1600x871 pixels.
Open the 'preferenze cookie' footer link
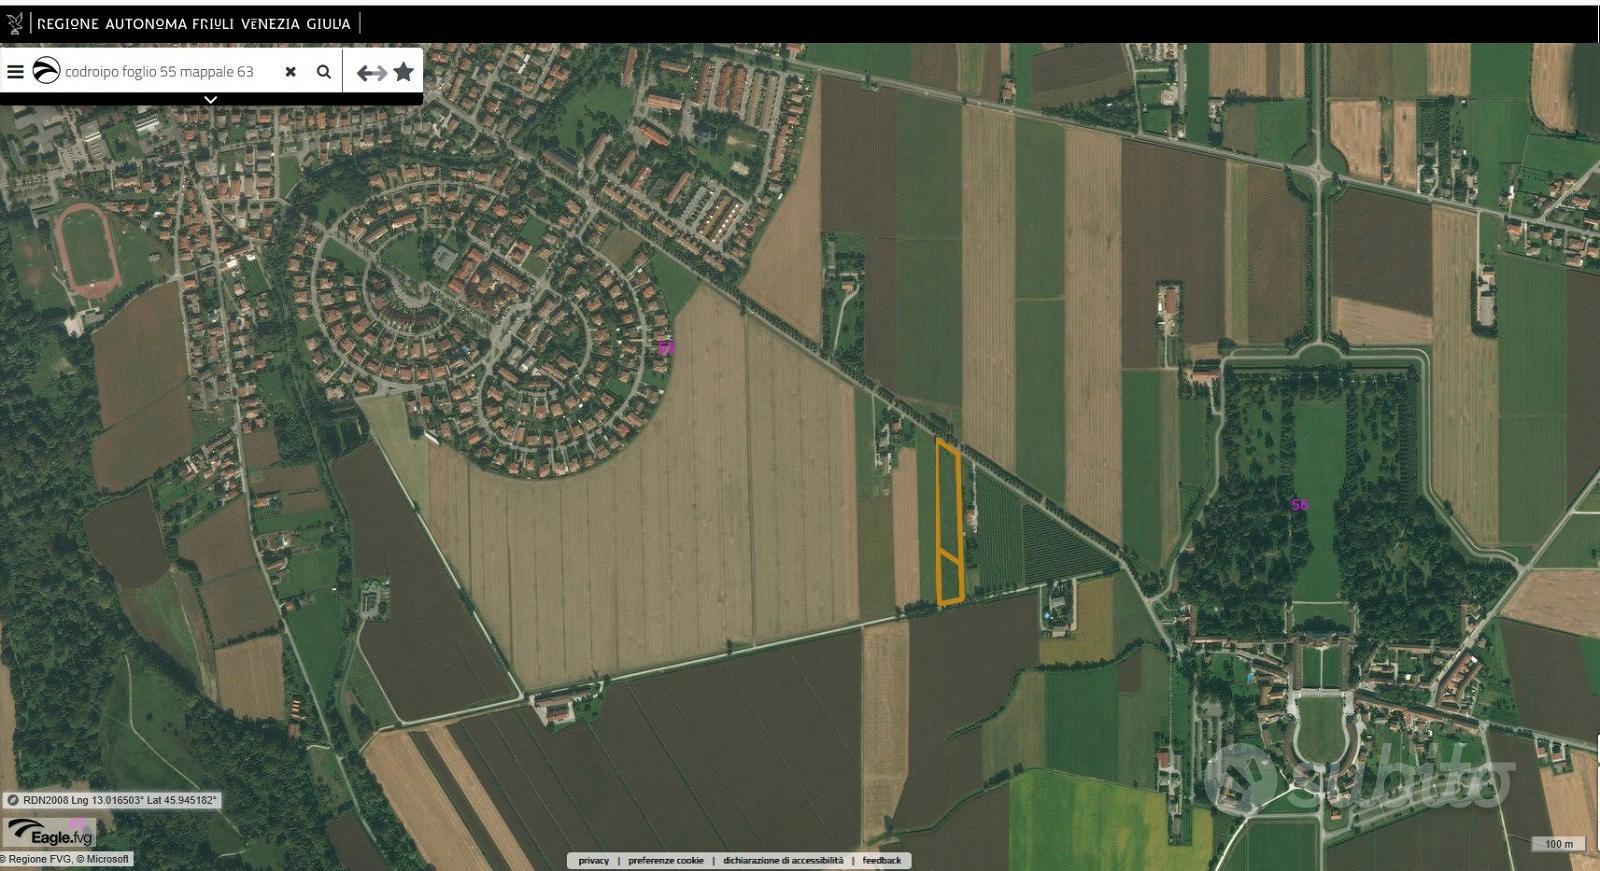click(666, 860)
